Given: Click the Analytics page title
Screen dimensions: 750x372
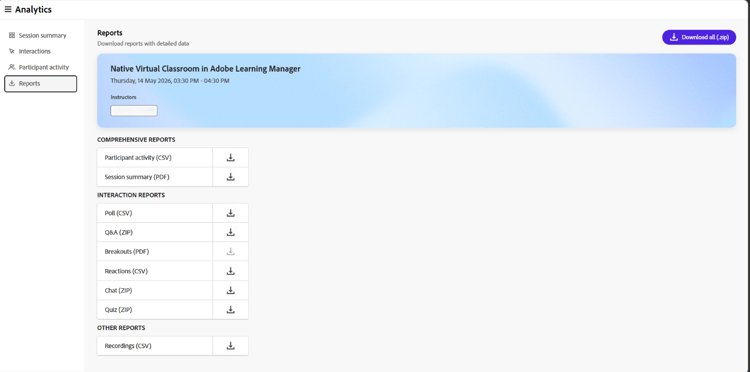Looking at the screenshot, I should click(33, 10).
